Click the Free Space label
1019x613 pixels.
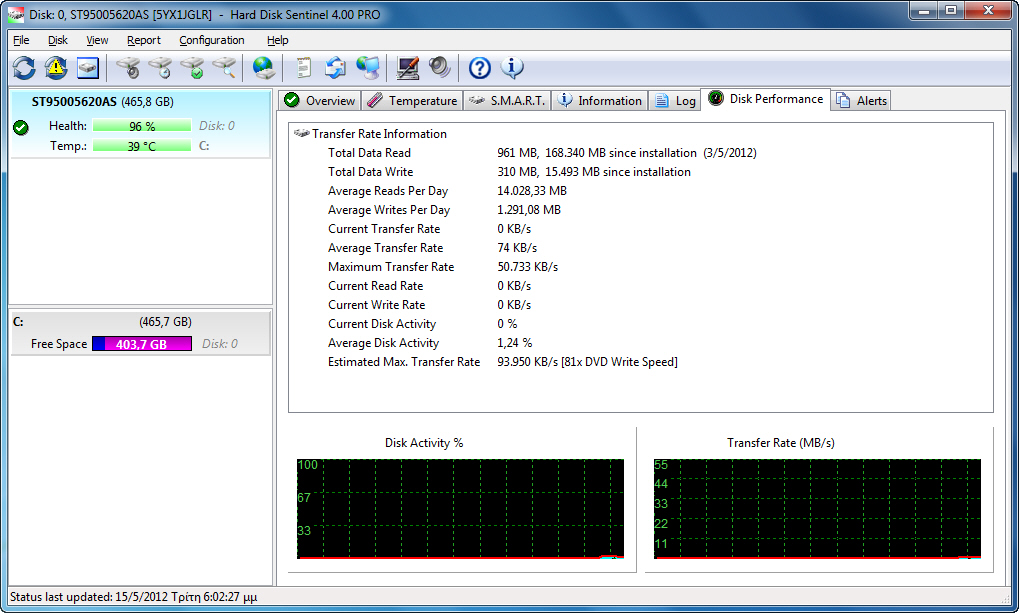(x=58, y=344)
